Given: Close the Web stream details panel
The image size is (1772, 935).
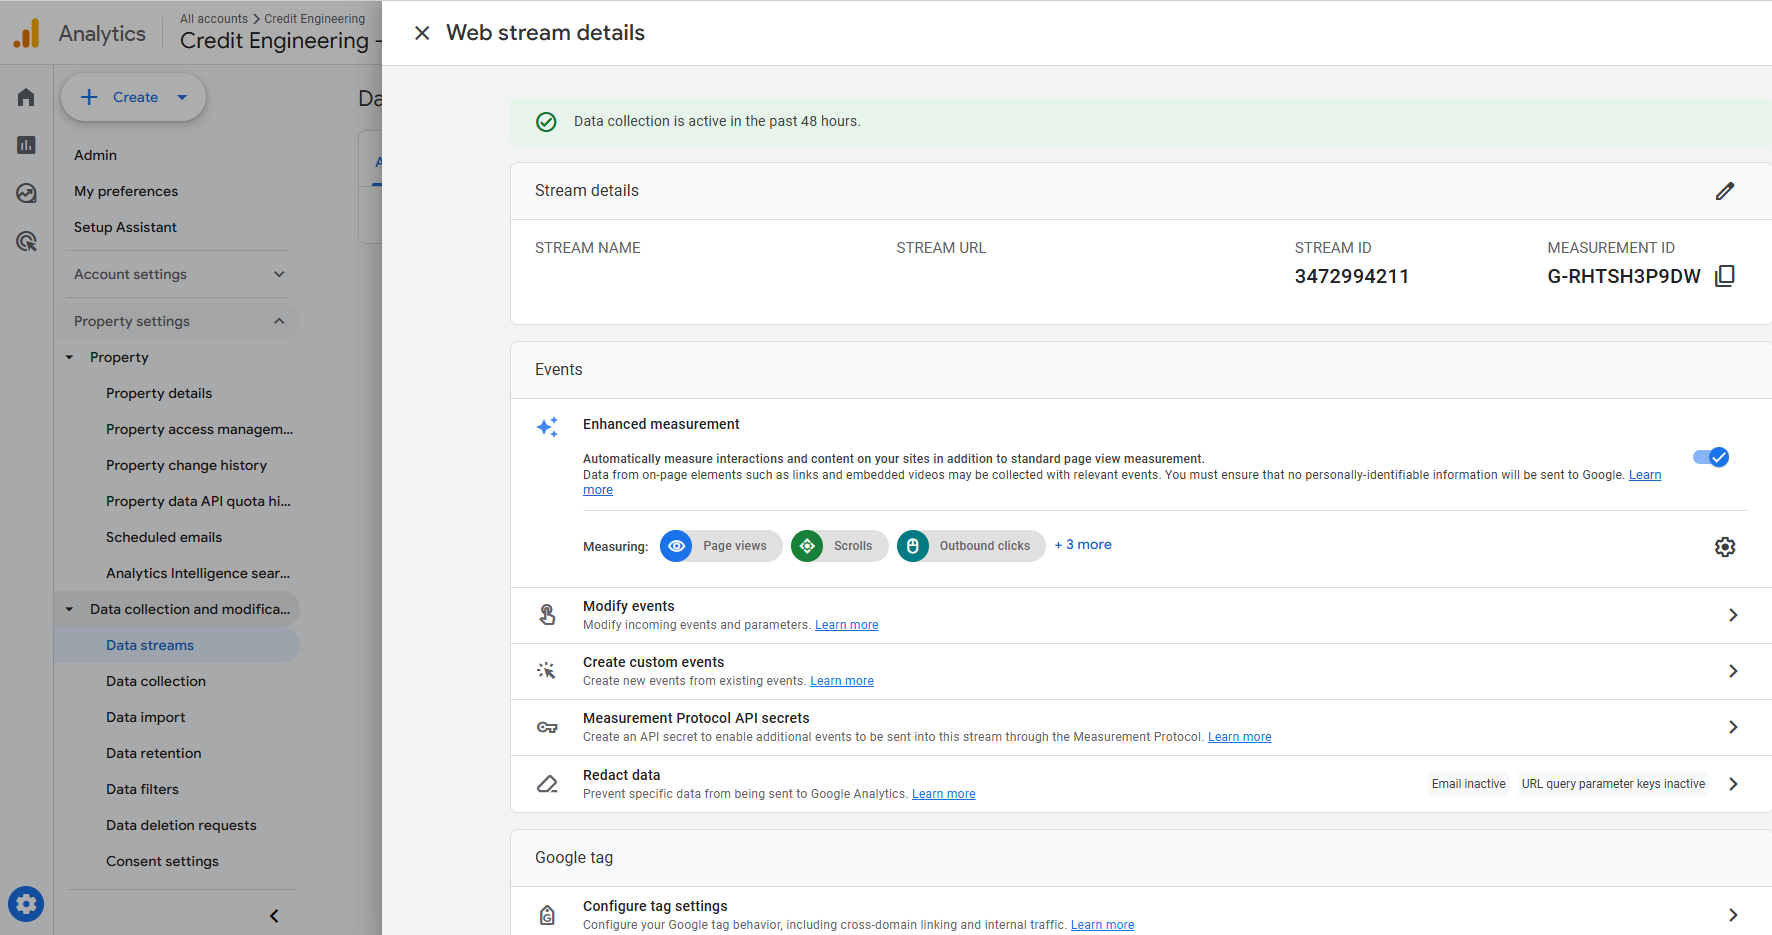Looking at the screenshot, I should pyautogui.click(x=422, y=33).
